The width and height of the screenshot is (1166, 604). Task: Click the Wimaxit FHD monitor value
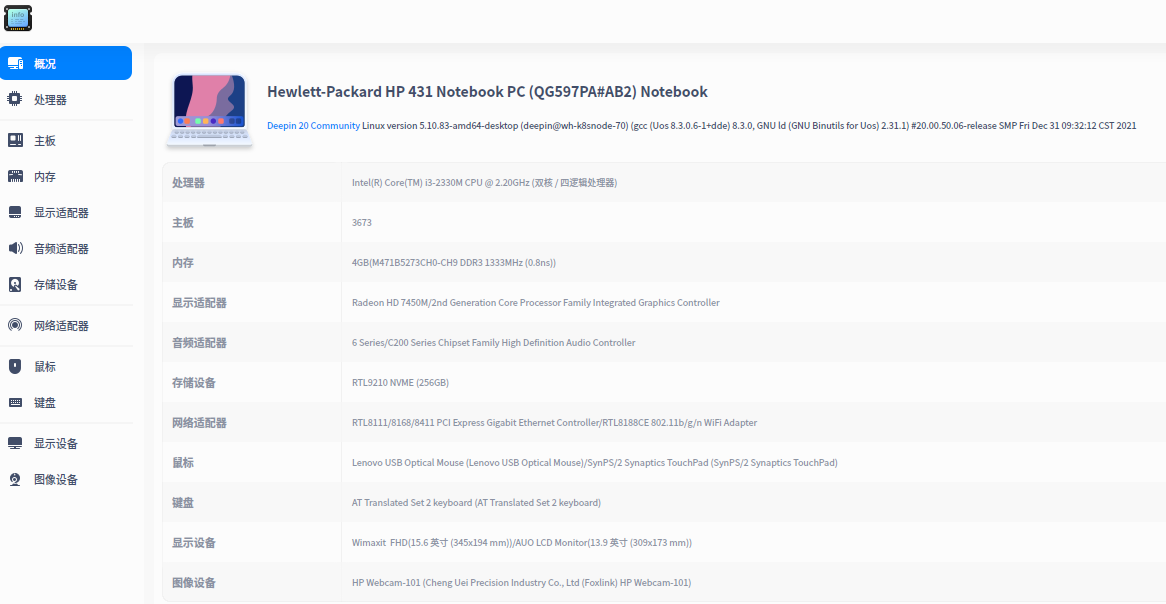coord(521,543)
